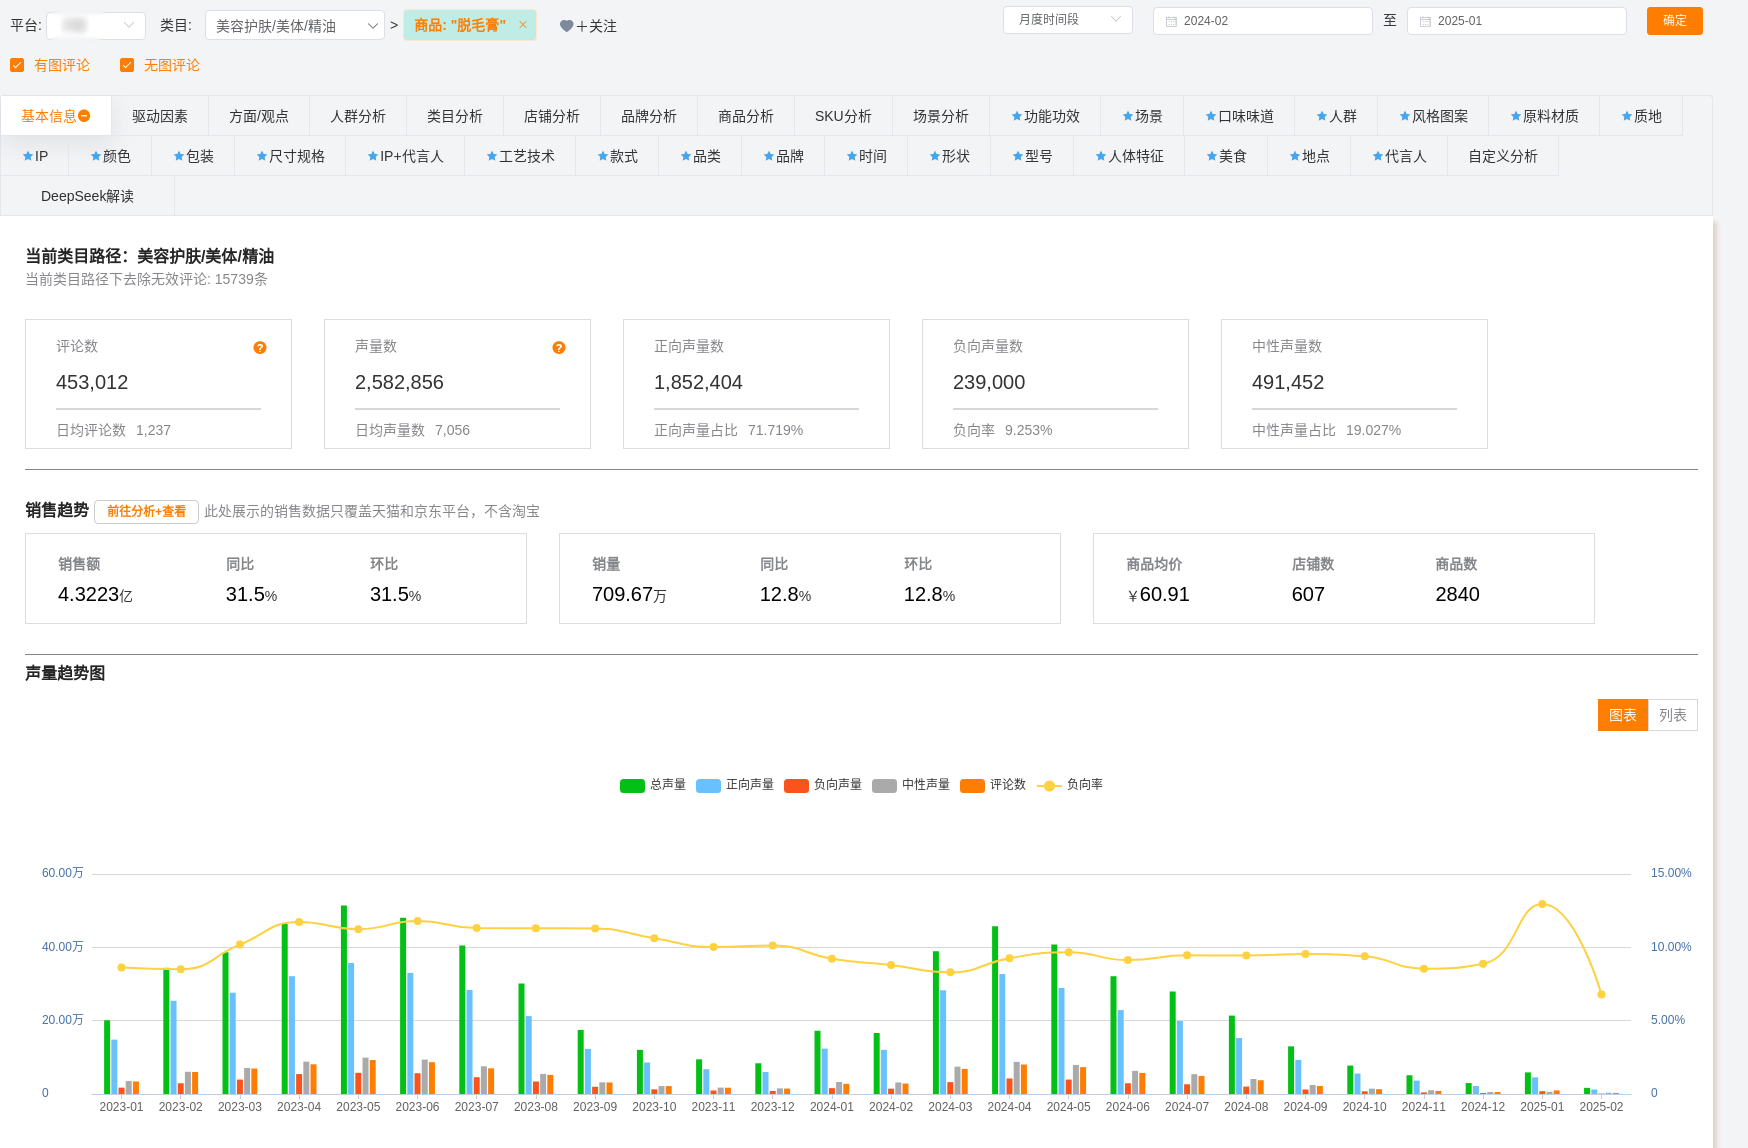Toggle 负向率 line in chart legend
The height and width of the screenshot is (1148, 1748).
pyautogui.click(x=1070, y=785)
